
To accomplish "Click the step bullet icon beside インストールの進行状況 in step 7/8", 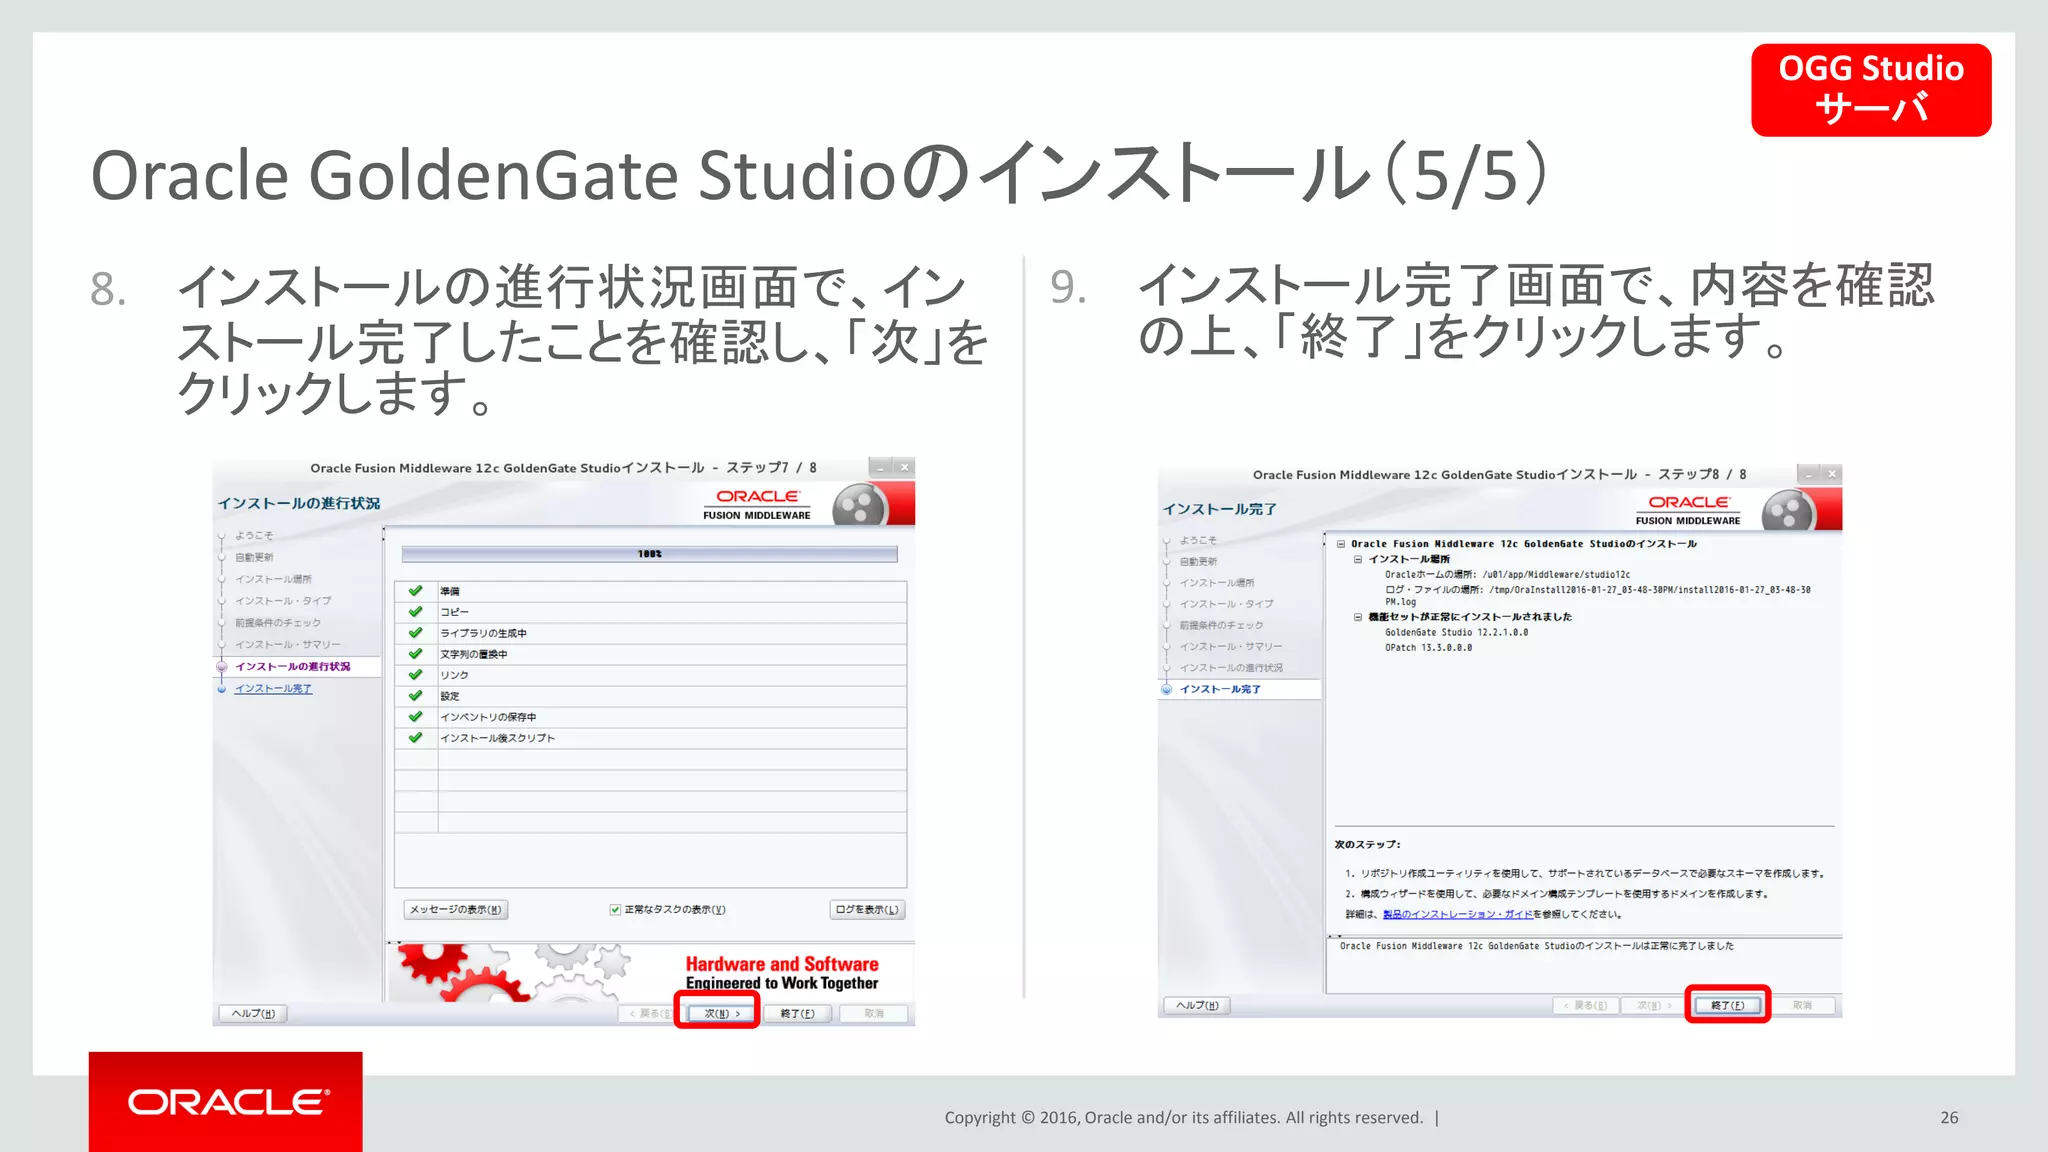I will click(222, 666).
